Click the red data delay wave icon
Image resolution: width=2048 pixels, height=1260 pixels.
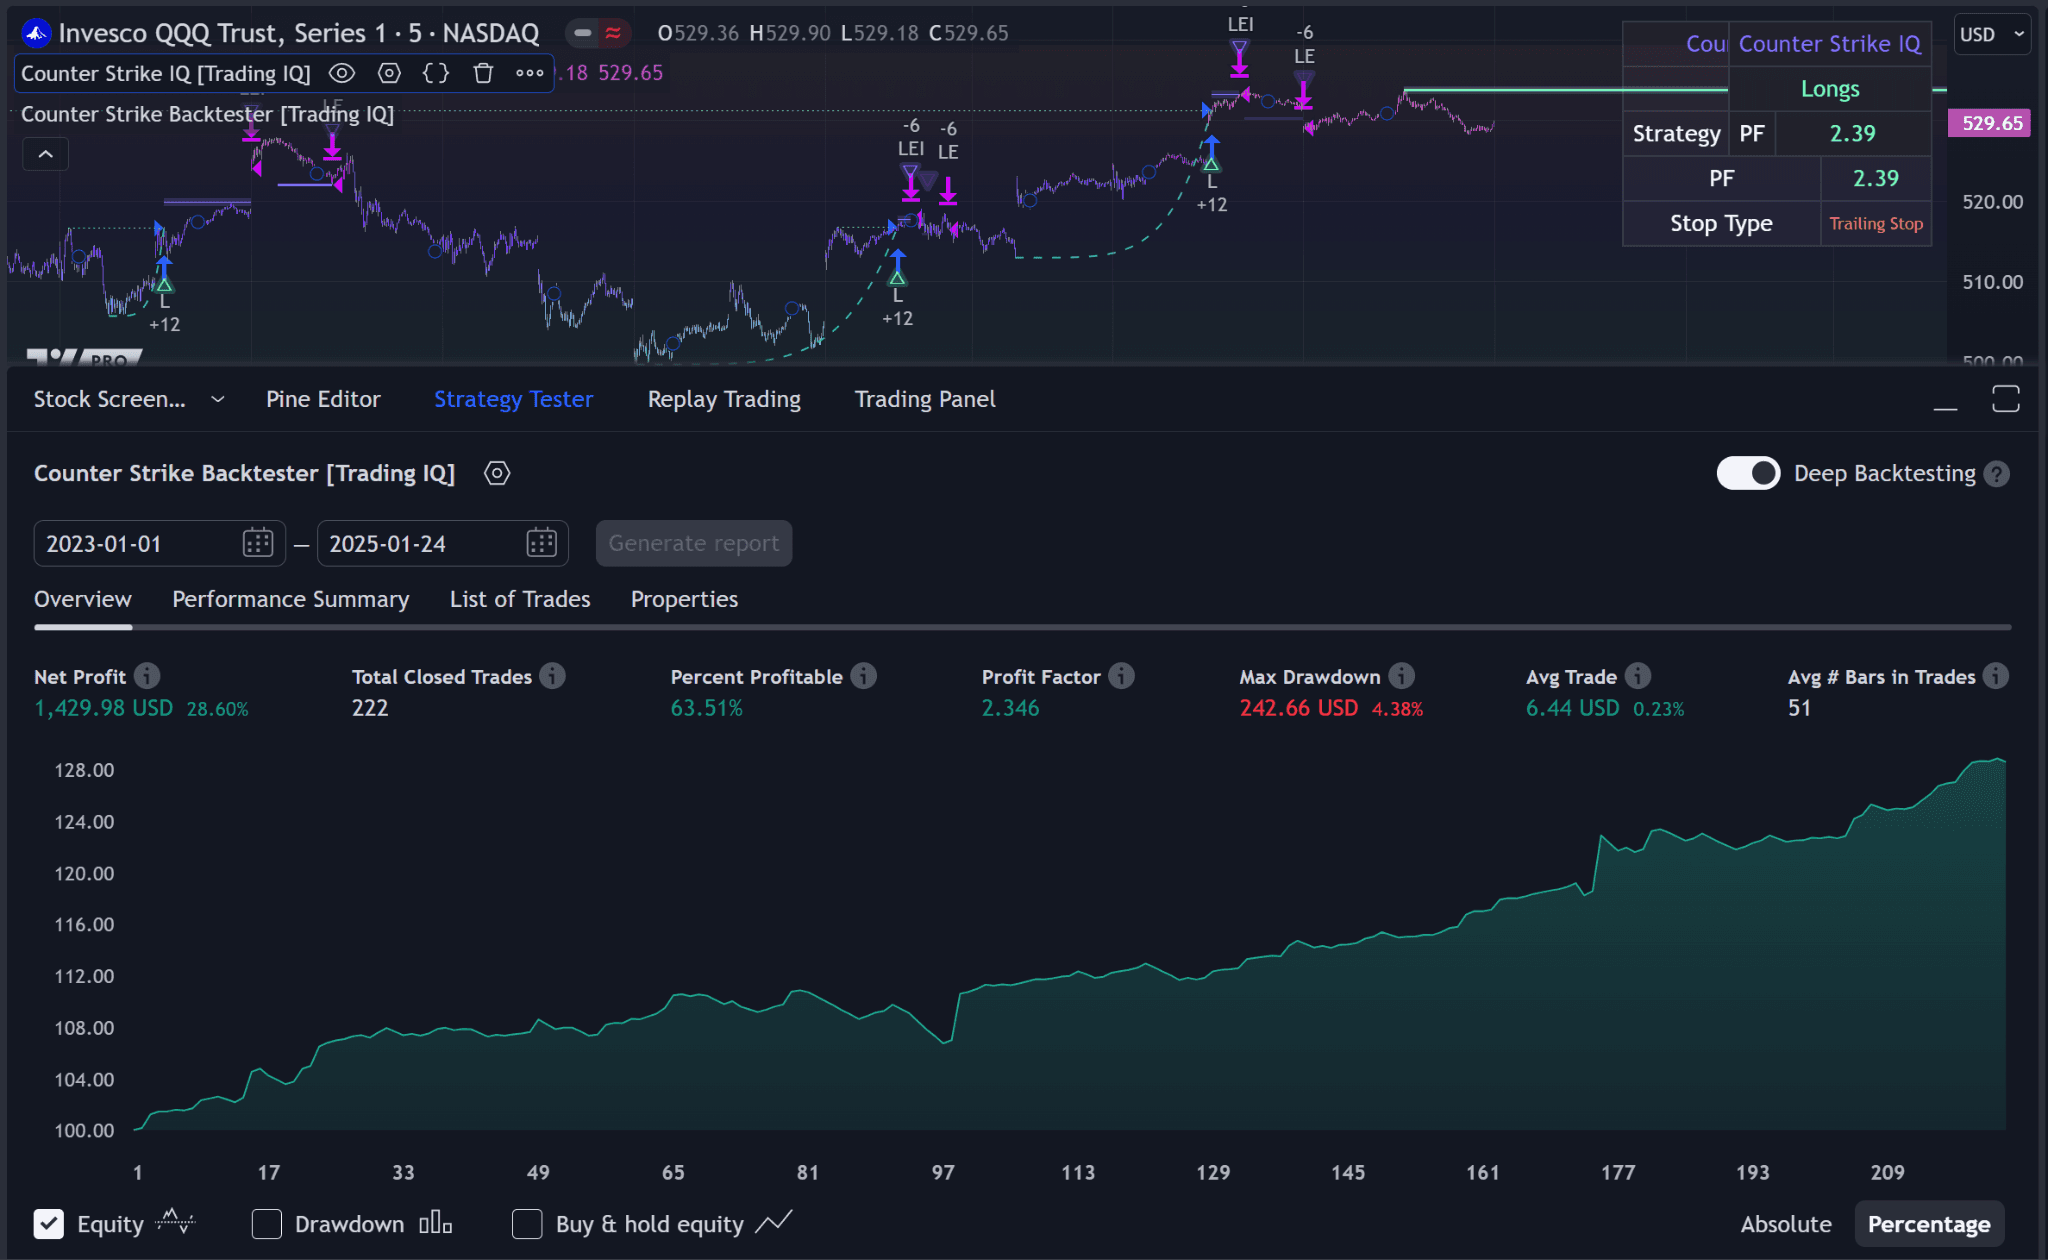[612, 33]
